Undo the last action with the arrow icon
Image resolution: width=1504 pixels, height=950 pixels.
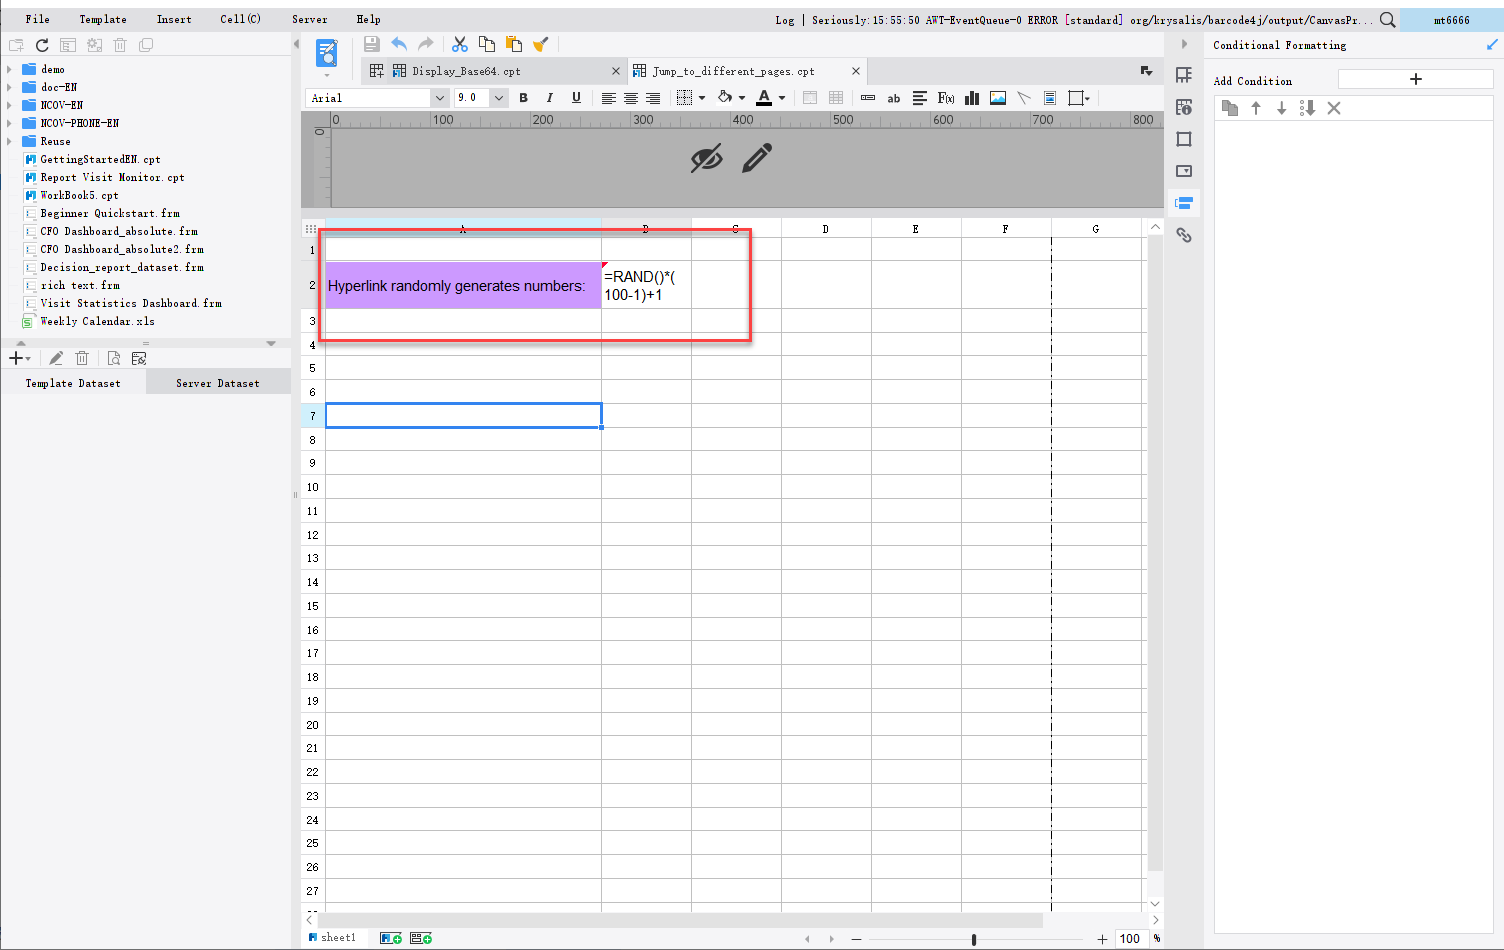(399, 44)
